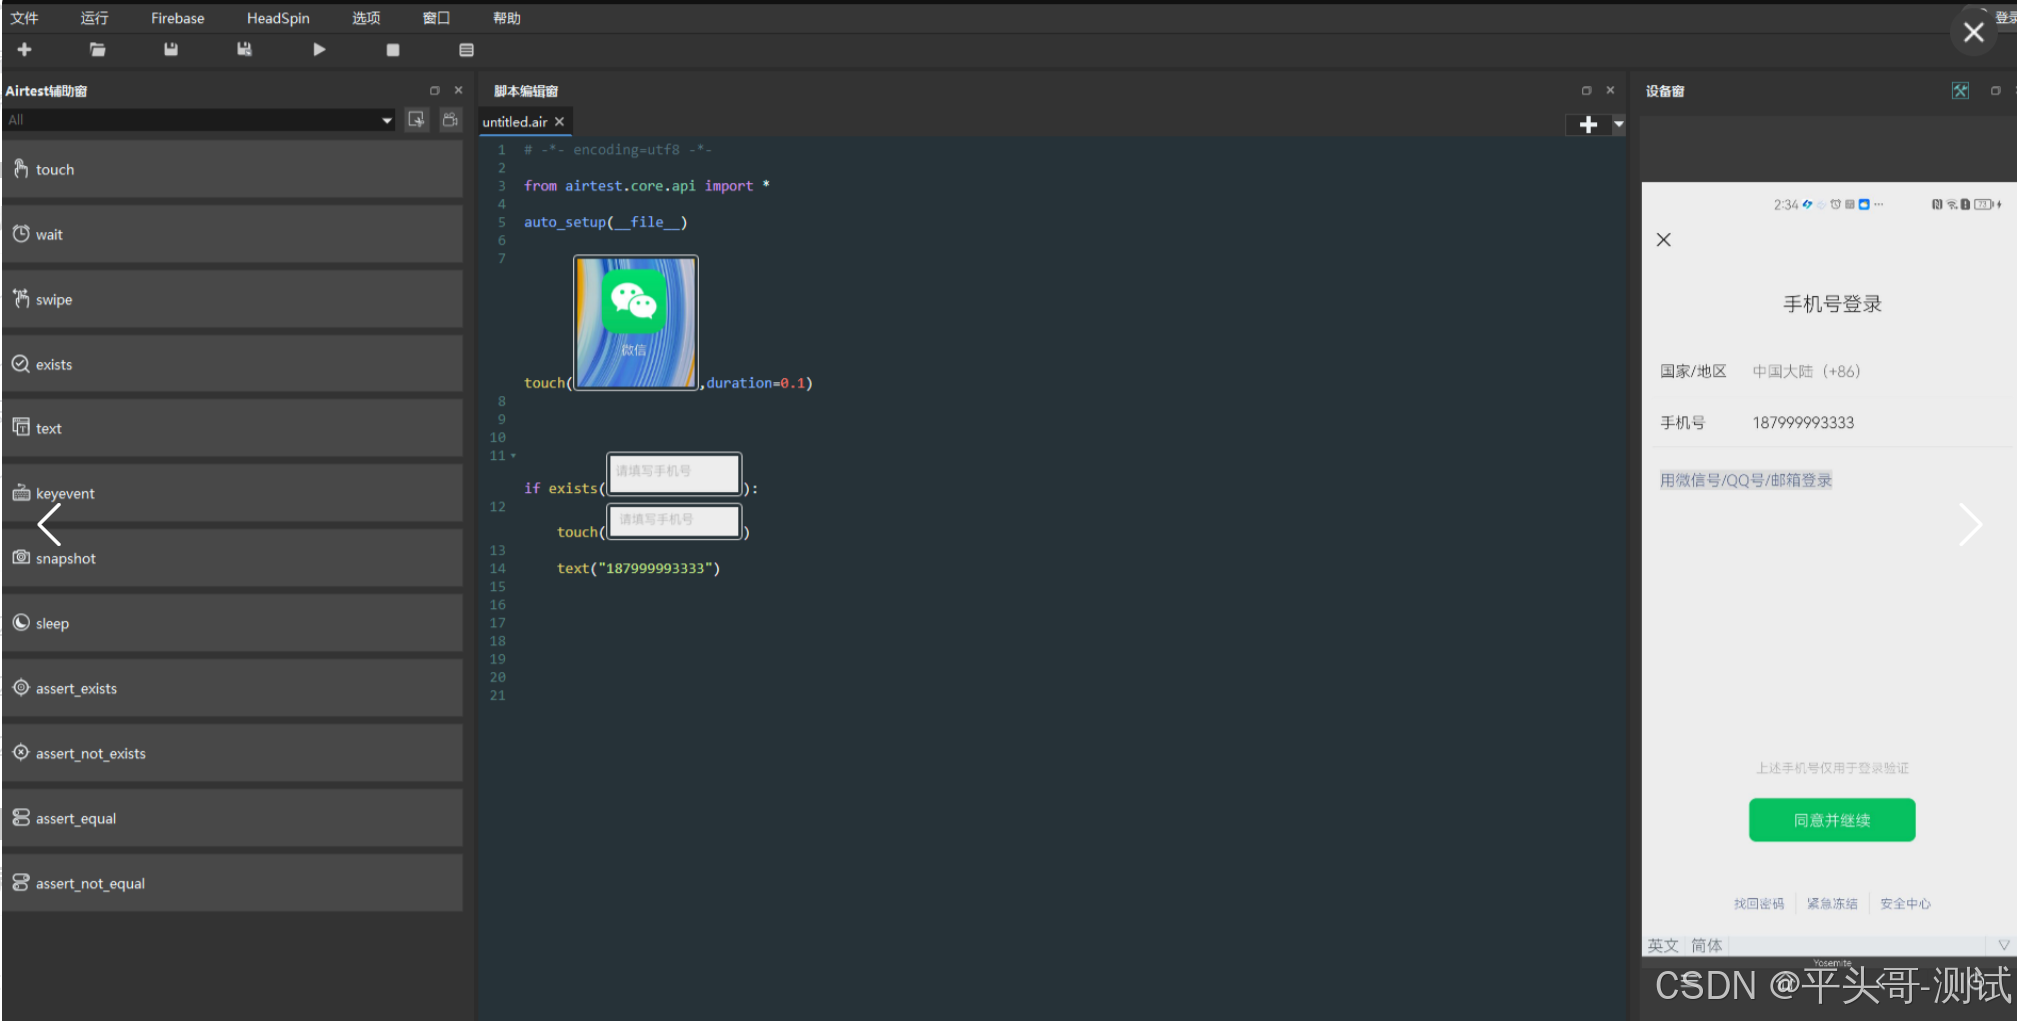Open a script with the folder icon
The width and height of the screenshot is (2017, 1021).
[x=97, y=49]
